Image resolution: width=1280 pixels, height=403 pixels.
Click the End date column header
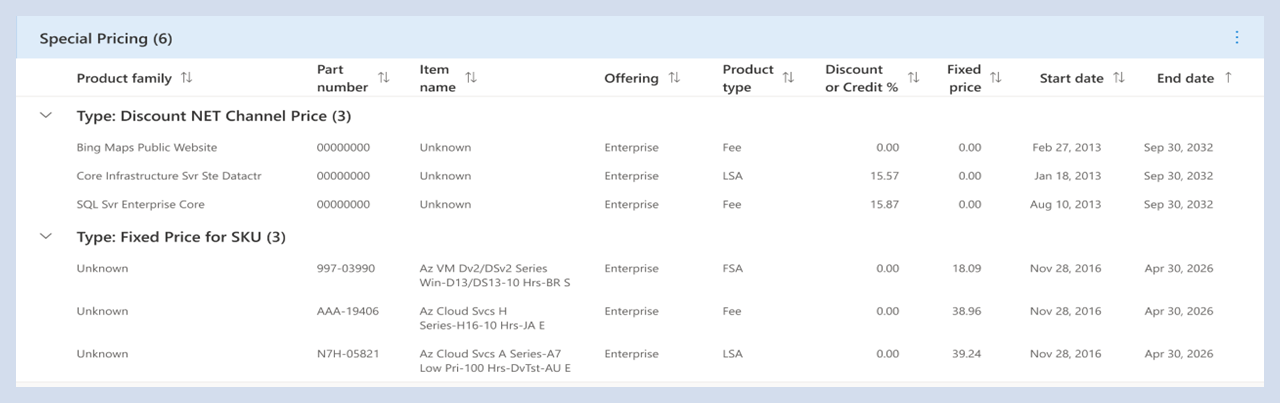click(x=1185, y=78)
